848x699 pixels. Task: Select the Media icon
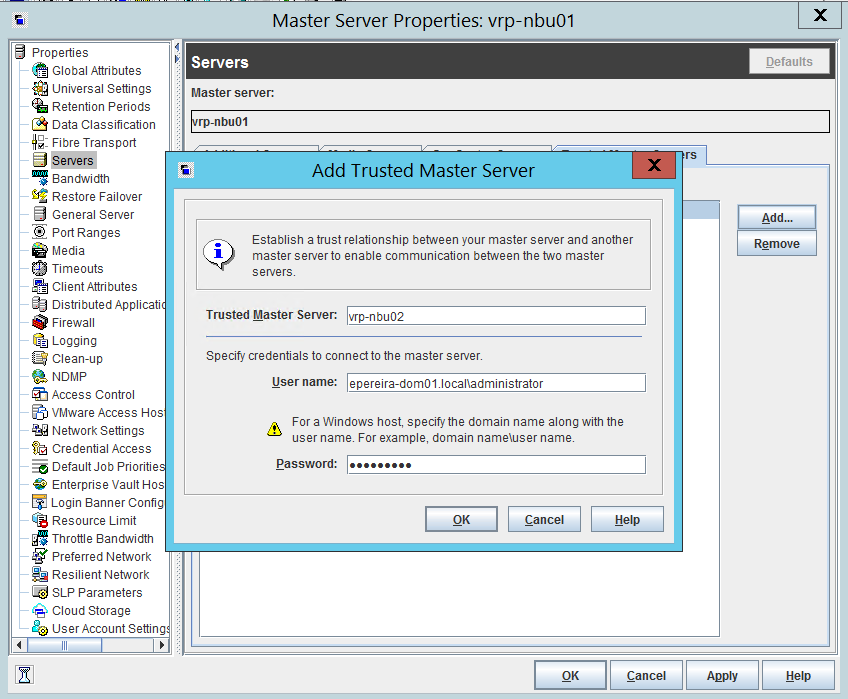click(40, 250)
